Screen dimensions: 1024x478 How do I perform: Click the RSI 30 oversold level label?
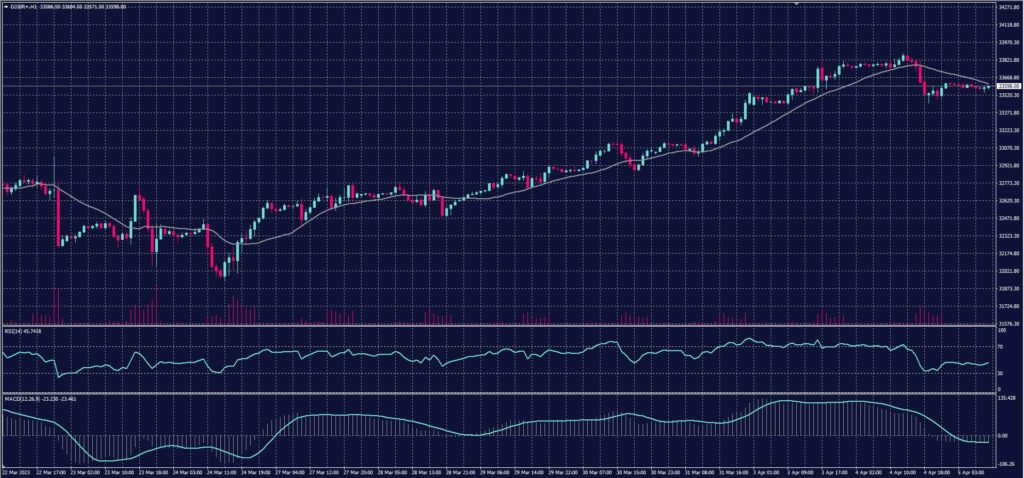click(x=1000, y=373)
